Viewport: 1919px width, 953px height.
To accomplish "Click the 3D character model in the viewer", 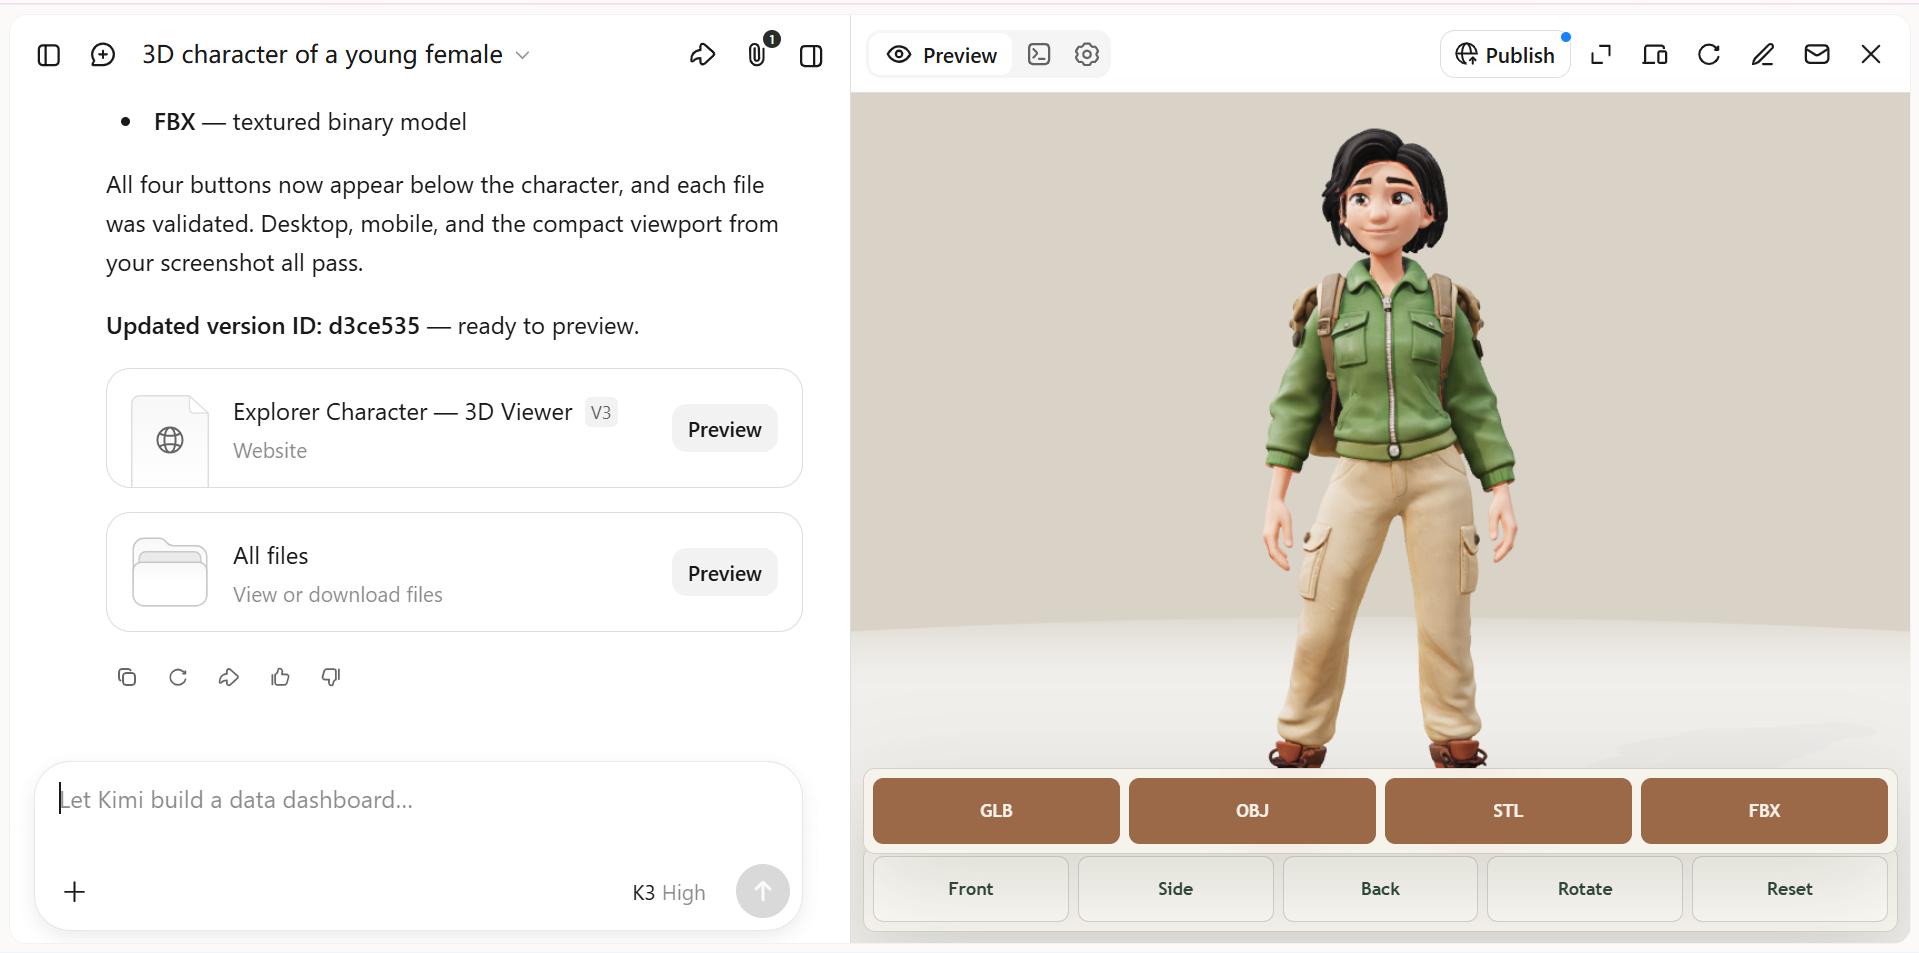I will 1388,450.
